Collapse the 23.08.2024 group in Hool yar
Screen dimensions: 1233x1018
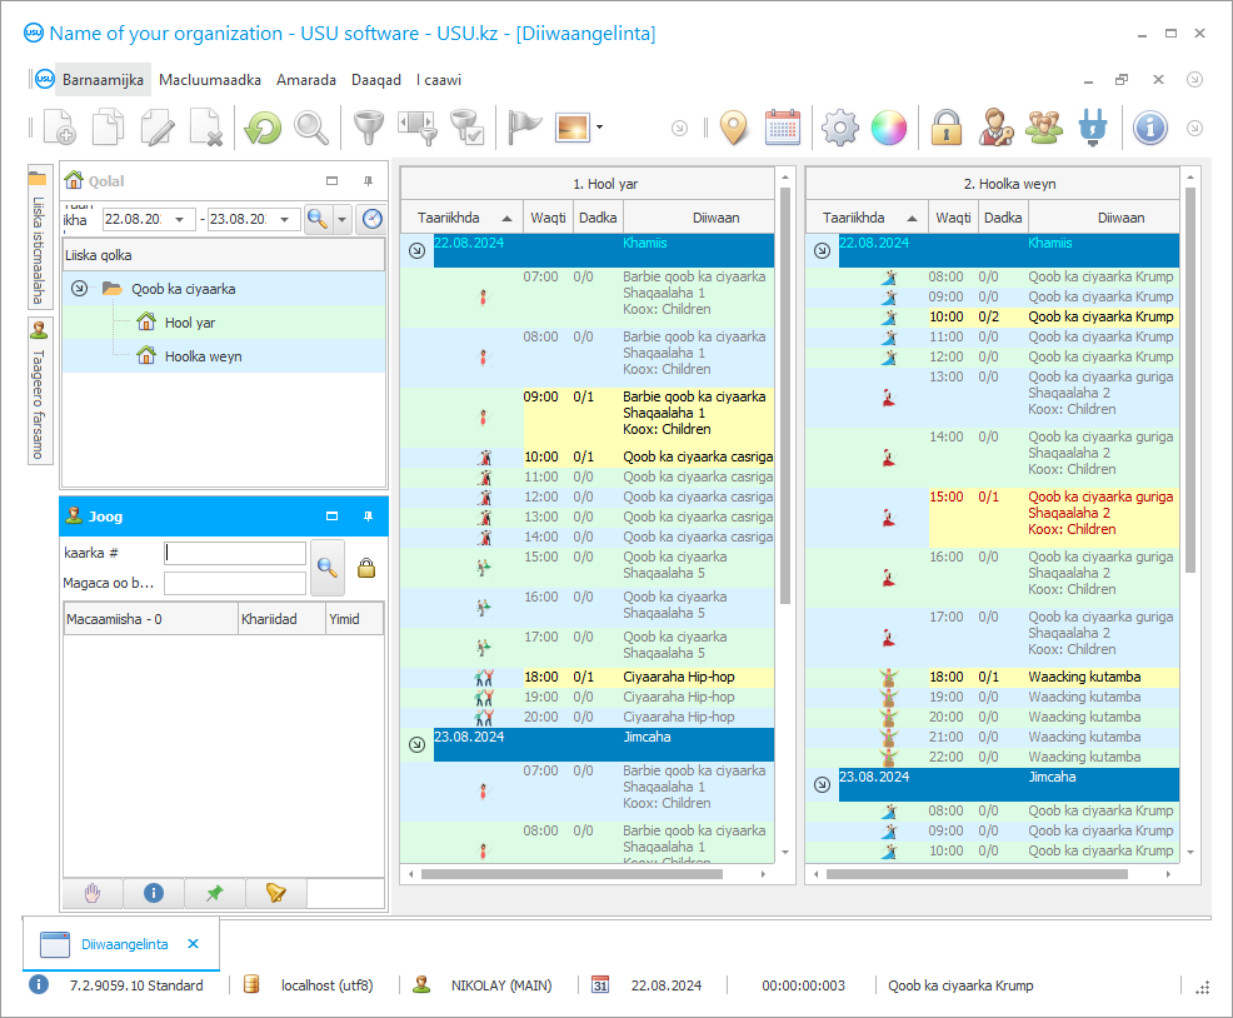(417, 744)
